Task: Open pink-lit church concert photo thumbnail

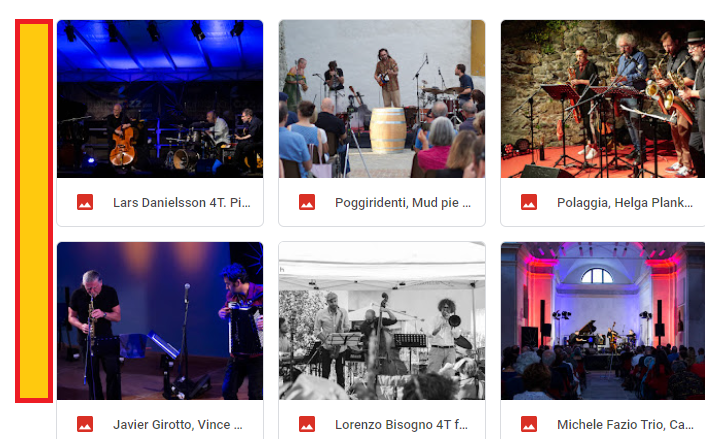Action: (603, 321)
